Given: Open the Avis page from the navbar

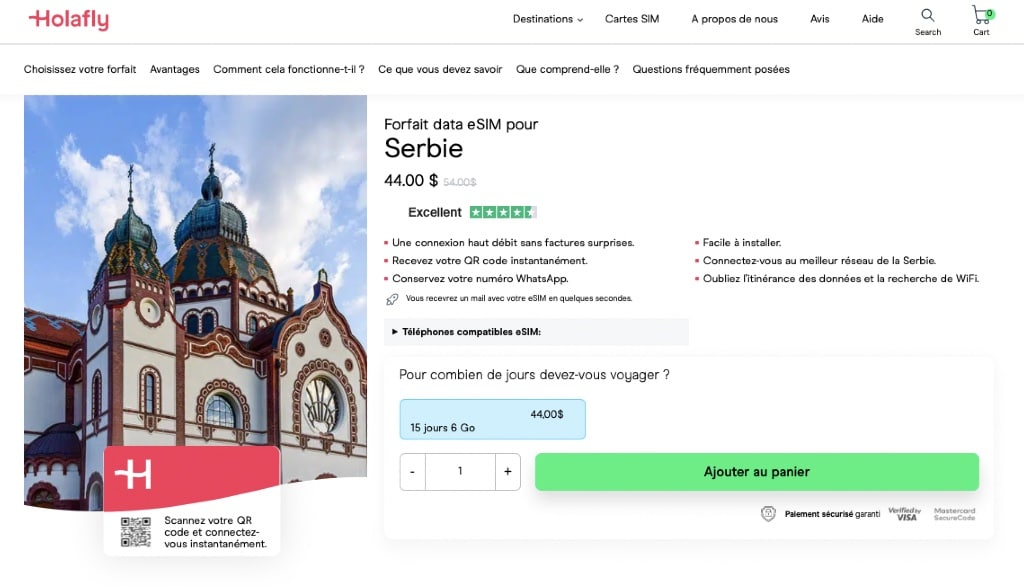Looking at the screenshot, I should (820, 18).
